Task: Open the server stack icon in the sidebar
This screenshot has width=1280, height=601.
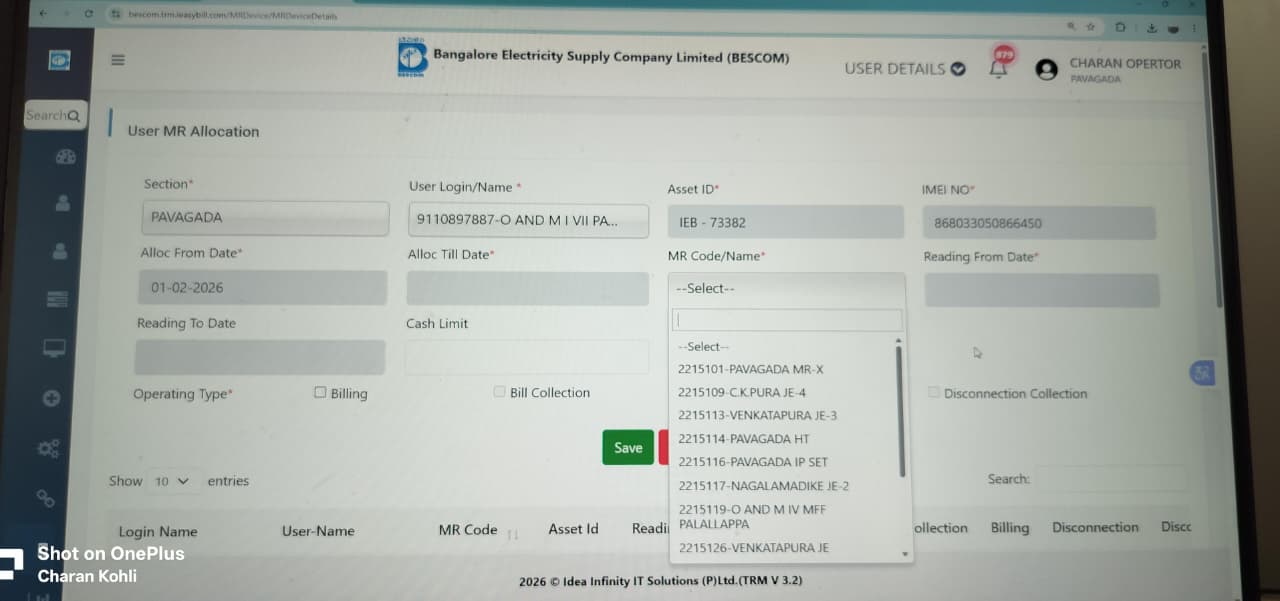Action: click(57, 299)
